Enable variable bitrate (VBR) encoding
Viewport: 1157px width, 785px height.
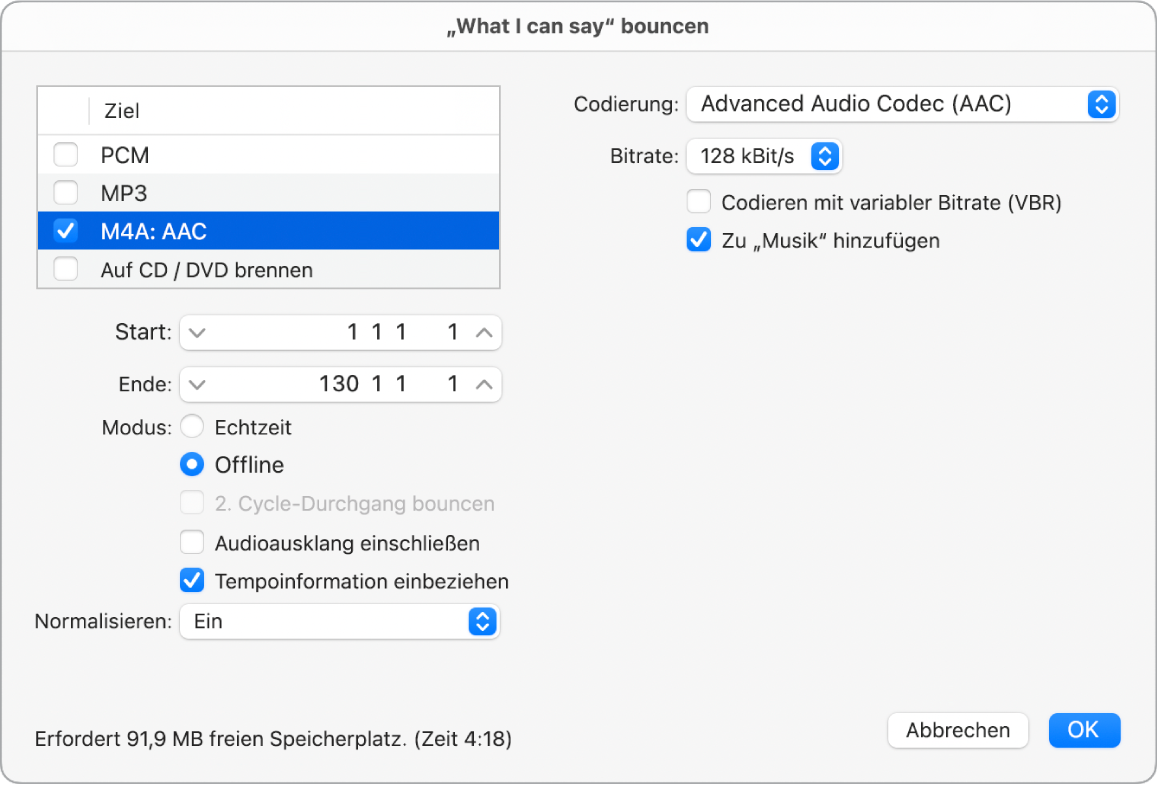pyautogui.click(x=698, y=201)
